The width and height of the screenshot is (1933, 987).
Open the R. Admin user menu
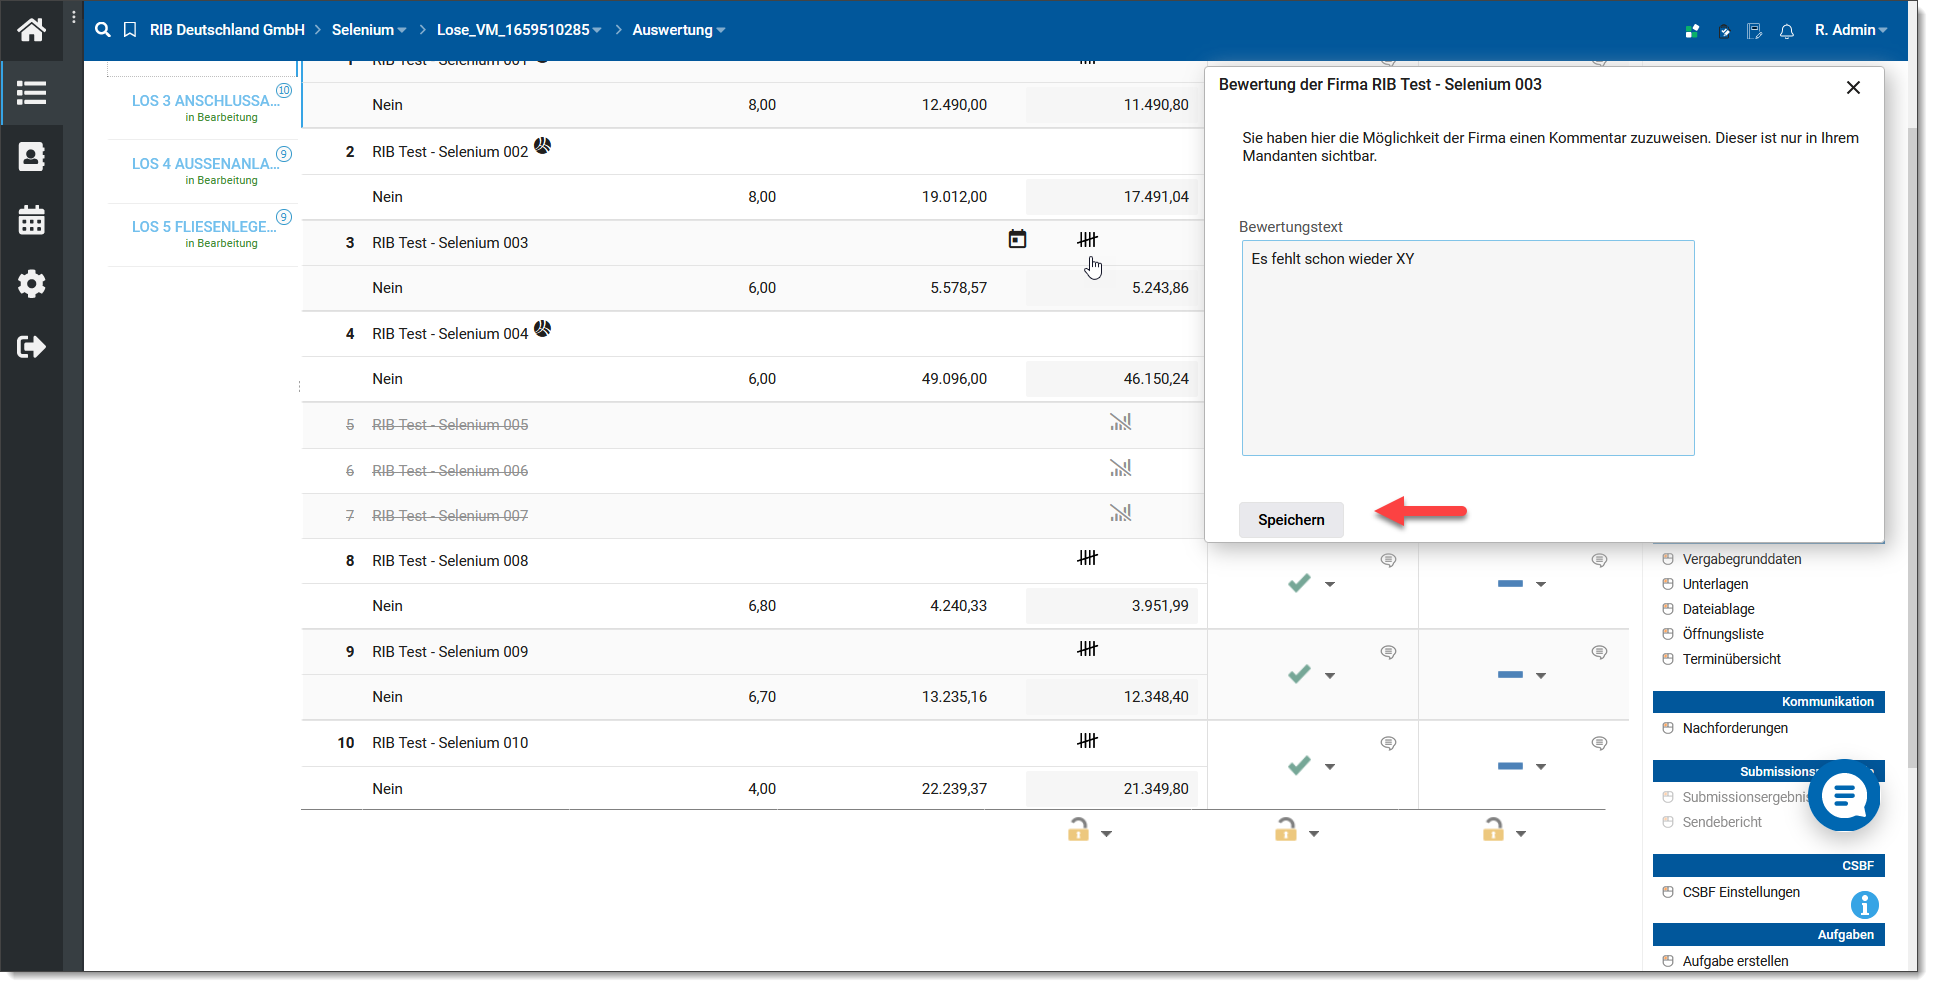(x=1851, y=30)
